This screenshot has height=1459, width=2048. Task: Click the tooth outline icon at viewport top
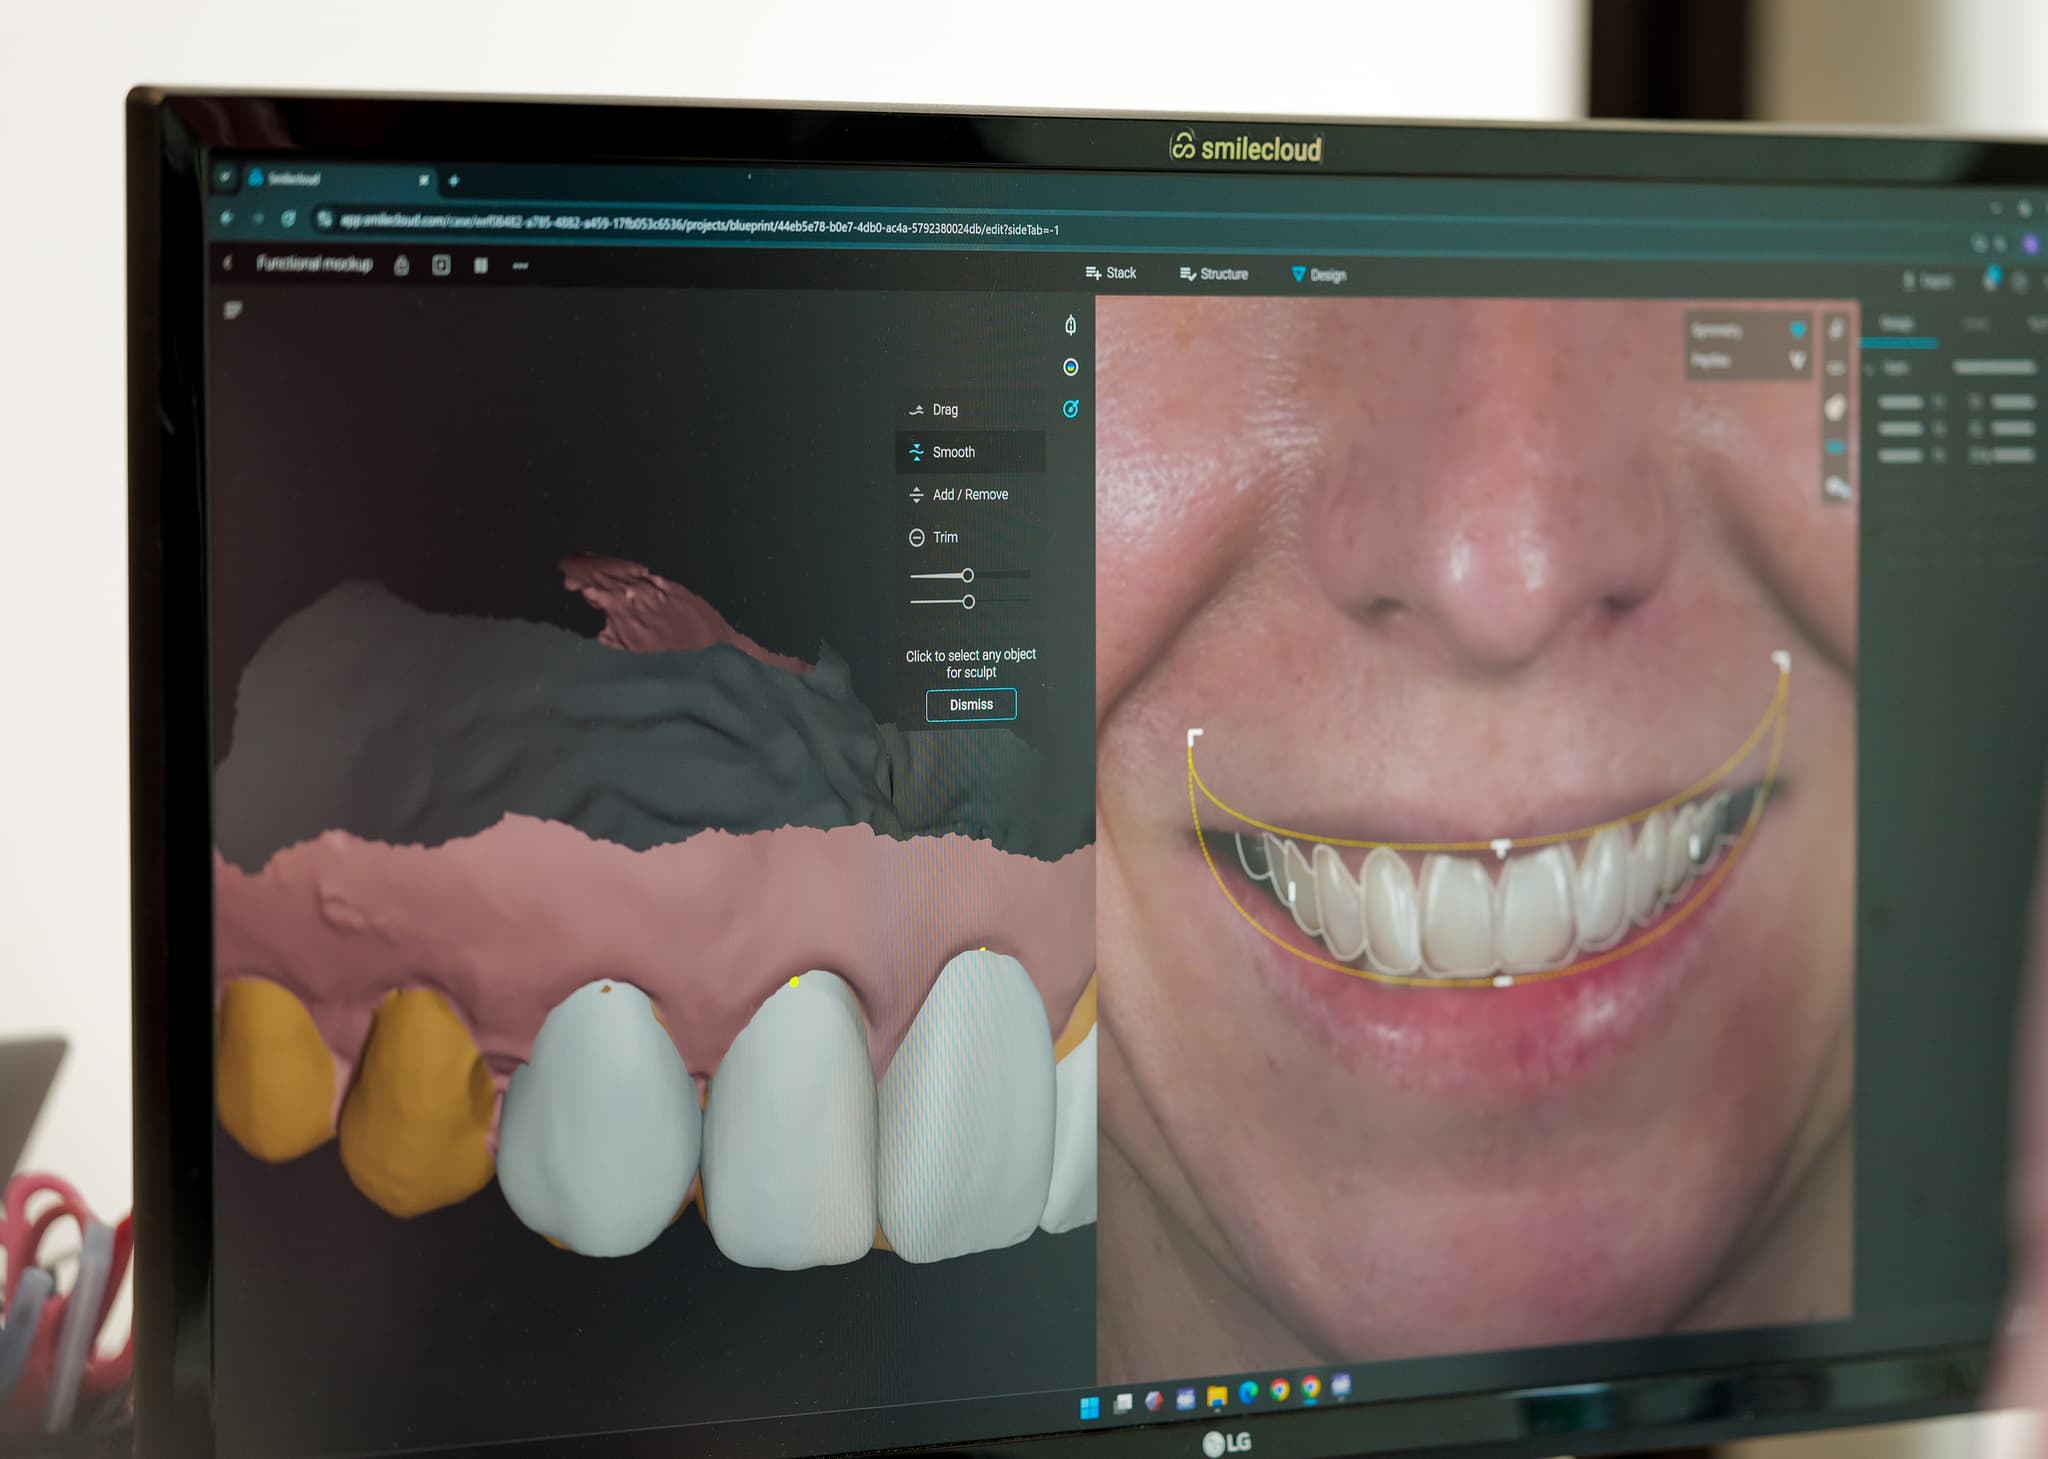[x=1070, y=326]
